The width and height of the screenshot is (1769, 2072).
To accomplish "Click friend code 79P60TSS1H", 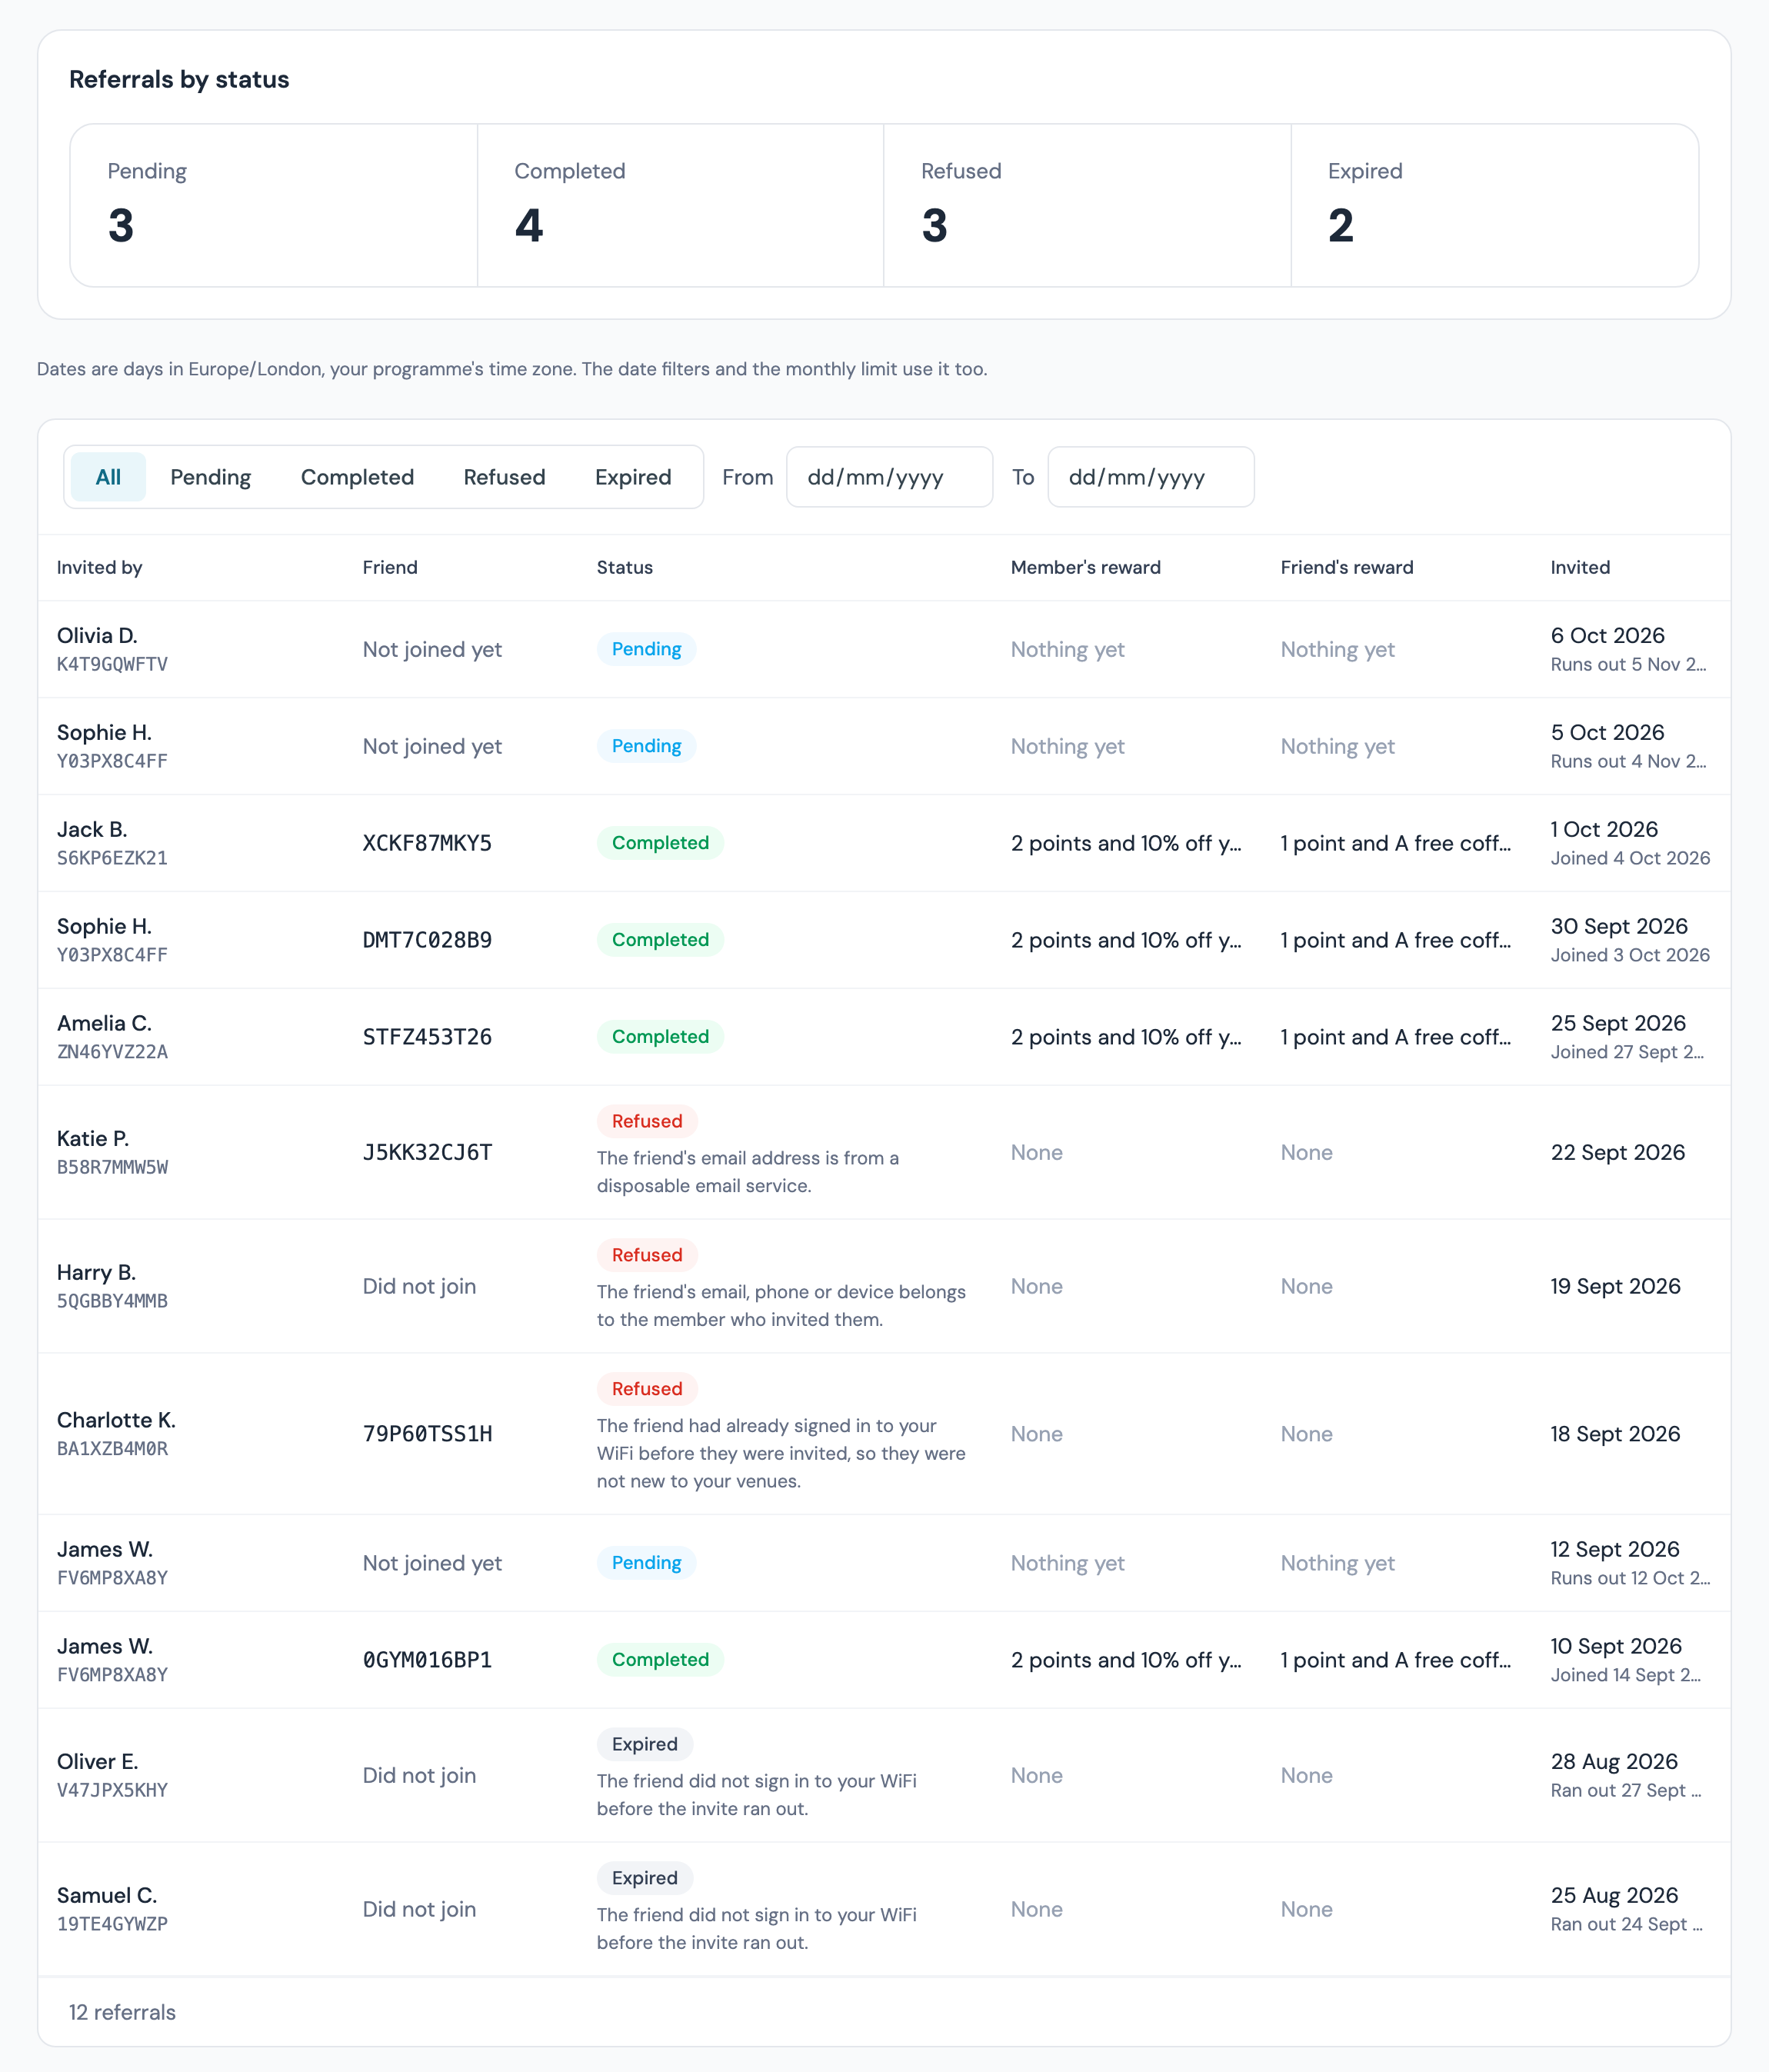I will click(x=427, y=1434).
